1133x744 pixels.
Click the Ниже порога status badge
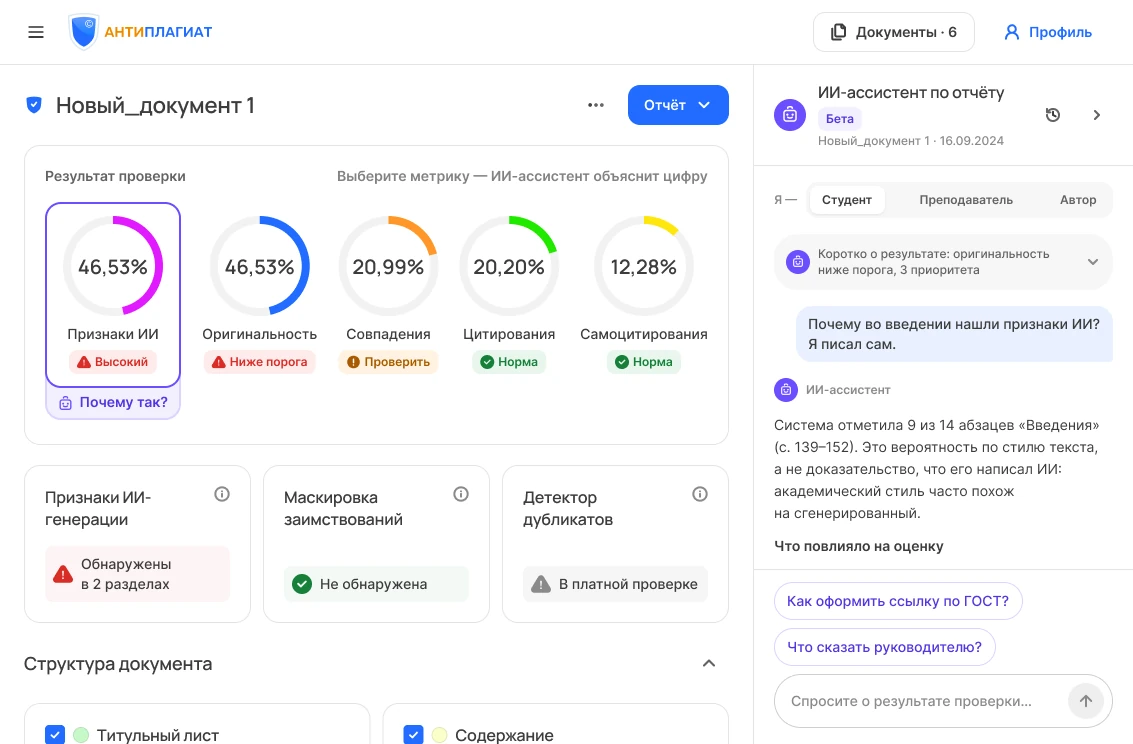pos(259,362)
